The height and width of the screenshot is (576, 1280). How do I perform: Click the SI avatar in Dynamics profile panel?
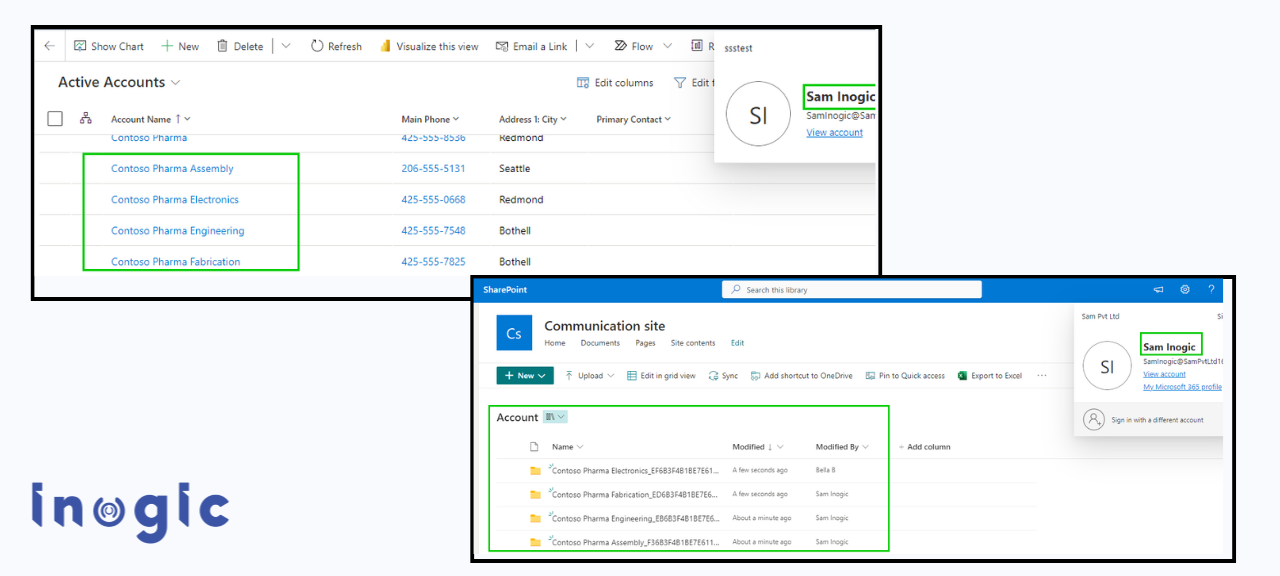coord(758,114)
